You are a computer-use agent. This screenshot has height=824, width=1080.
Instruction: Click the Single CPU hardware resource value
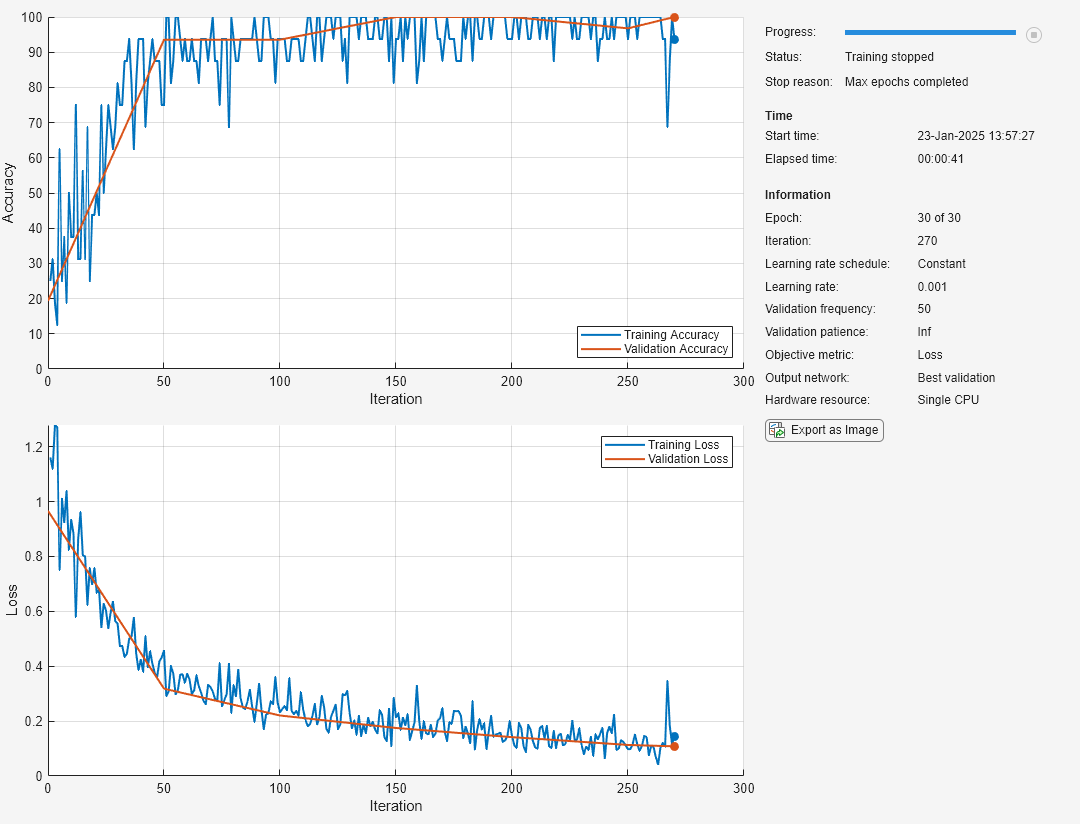[x=948, y=400]
